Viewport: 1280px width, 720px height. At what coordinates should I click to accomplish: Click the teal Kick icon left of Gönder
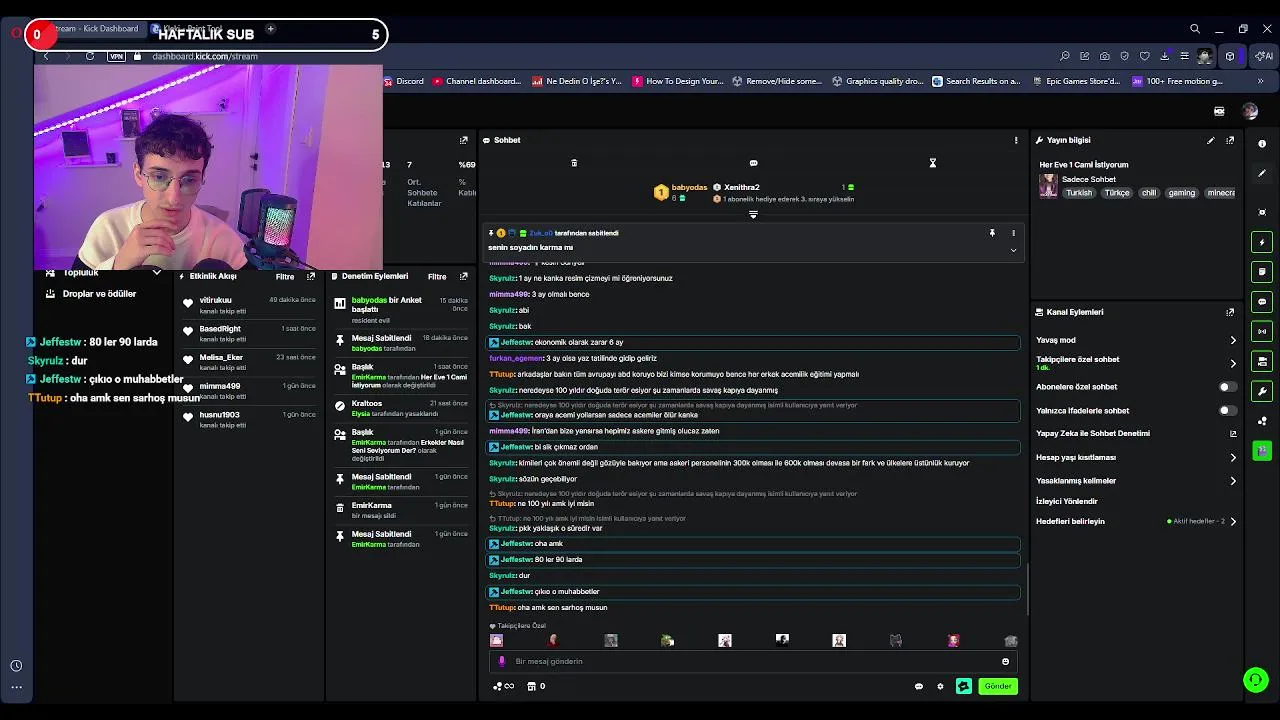coord(963,686)
